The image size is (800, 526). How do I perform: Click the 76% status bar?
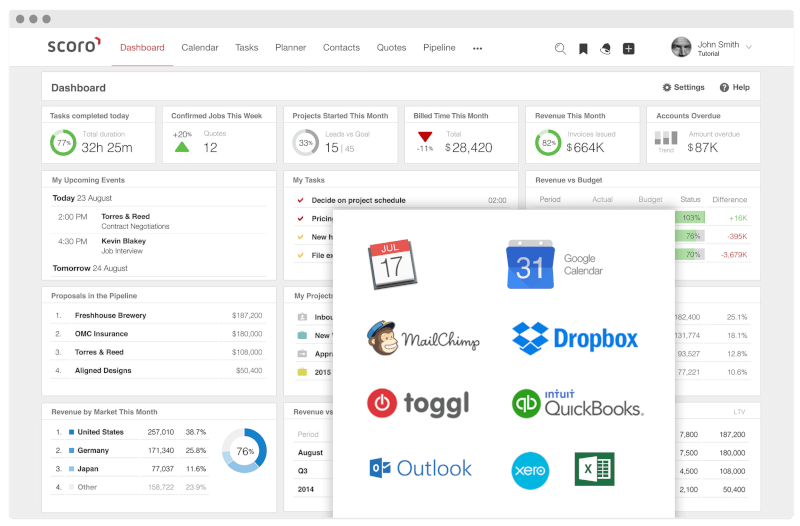point(690,236)
